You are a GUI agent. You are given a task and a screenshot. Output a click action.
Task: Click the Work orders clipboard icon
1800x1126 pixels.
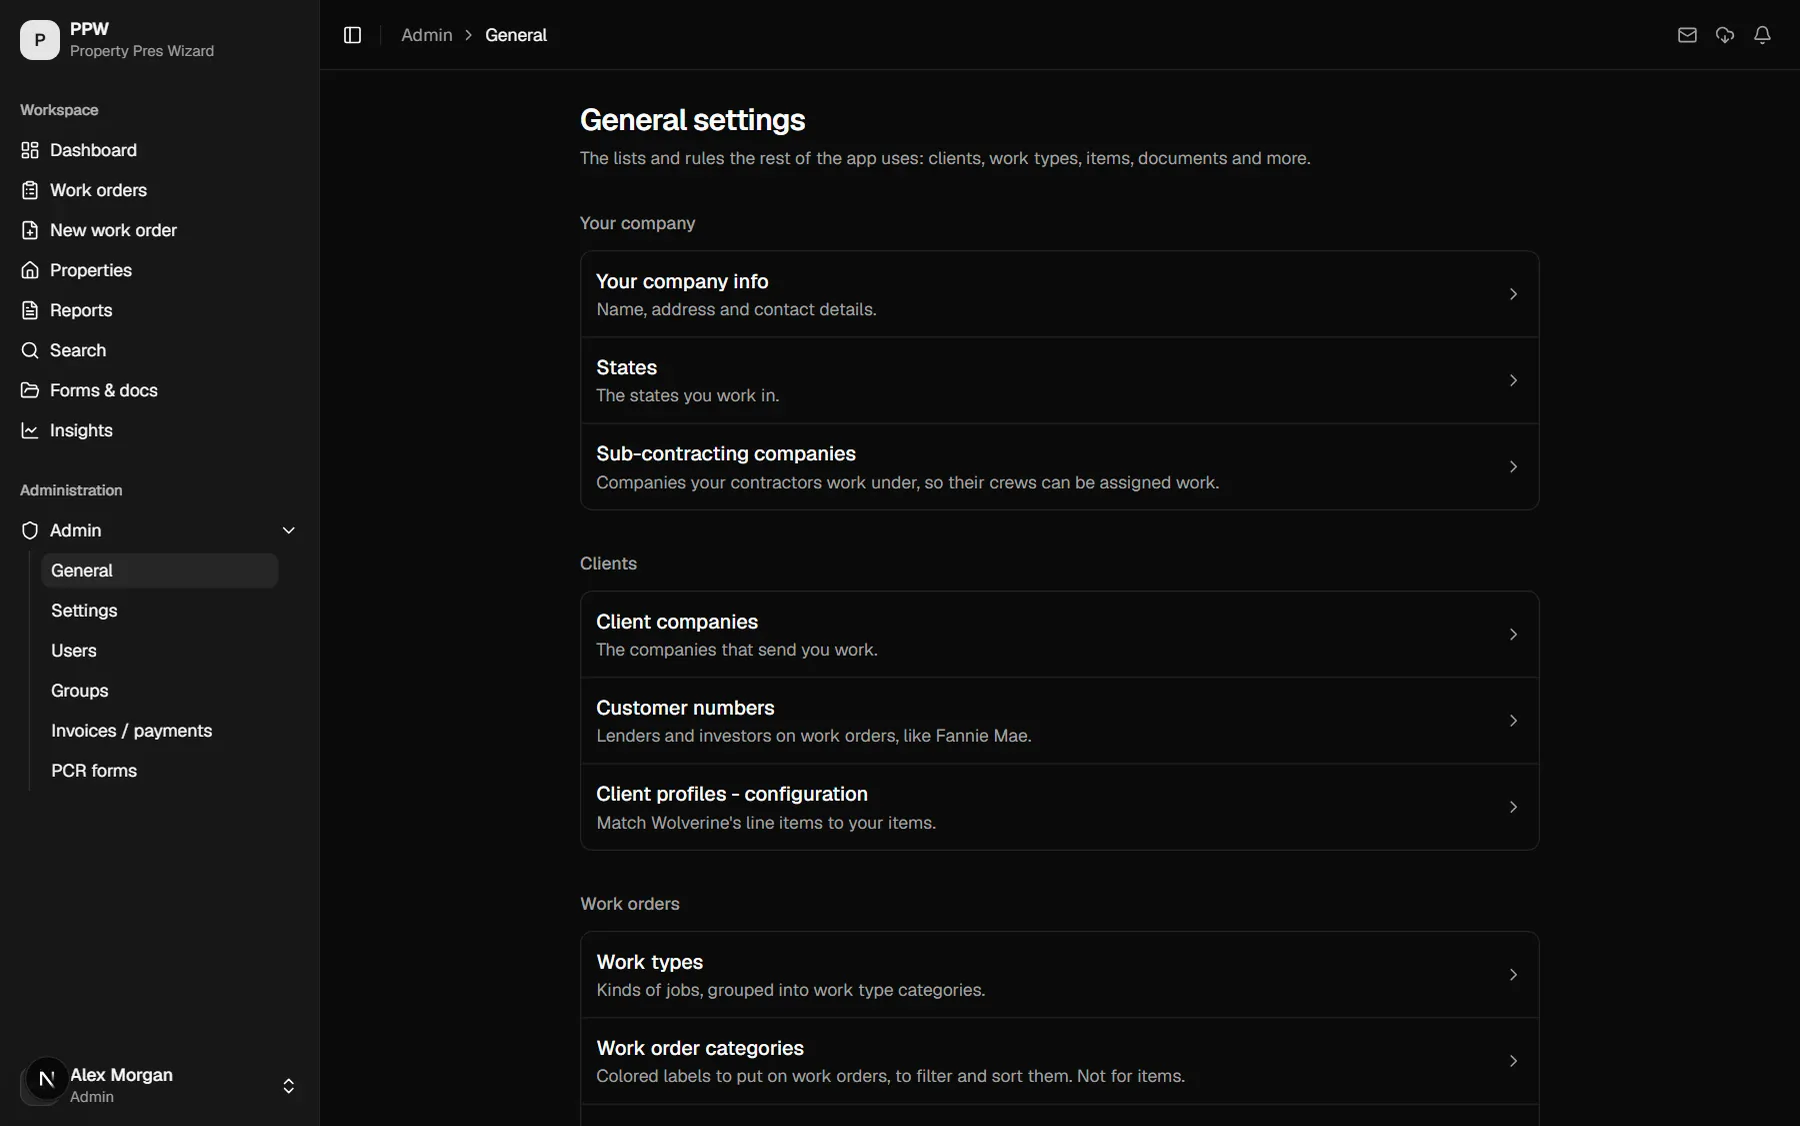[x=30, y=190]
